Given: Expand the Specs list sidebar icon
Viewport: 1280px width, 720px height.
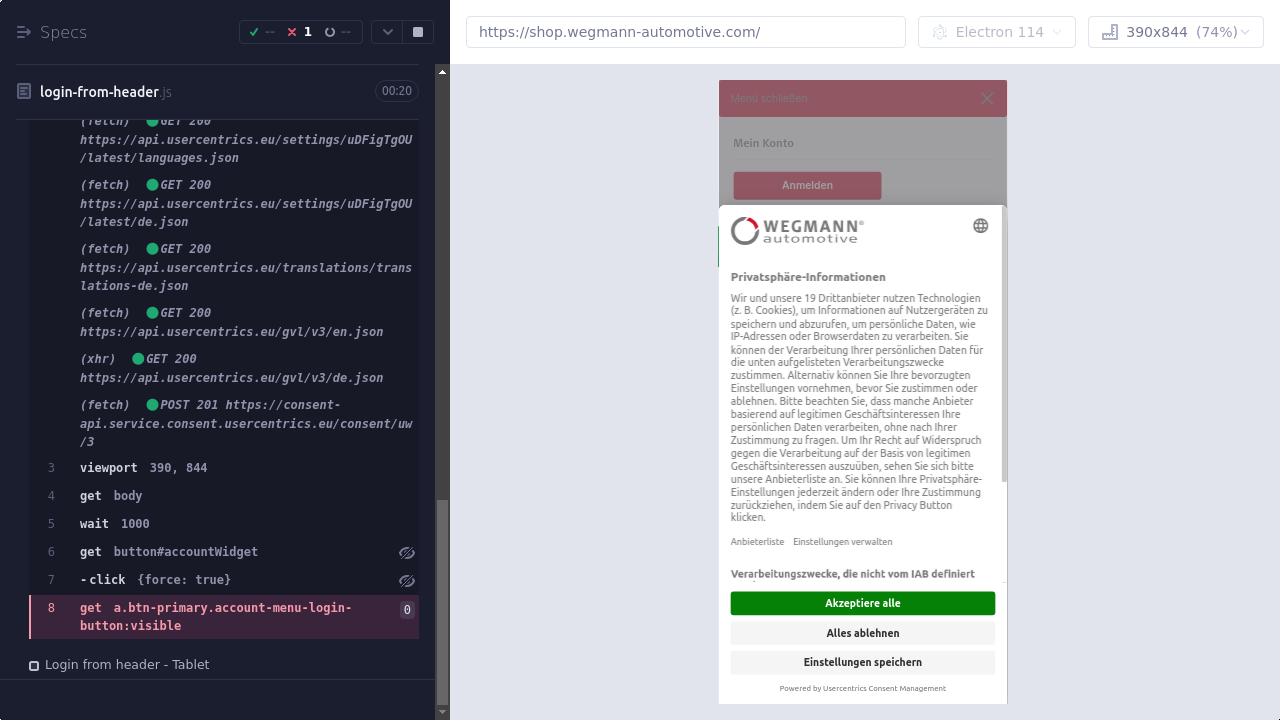Looking at the screenshot, I should point(24,32).
